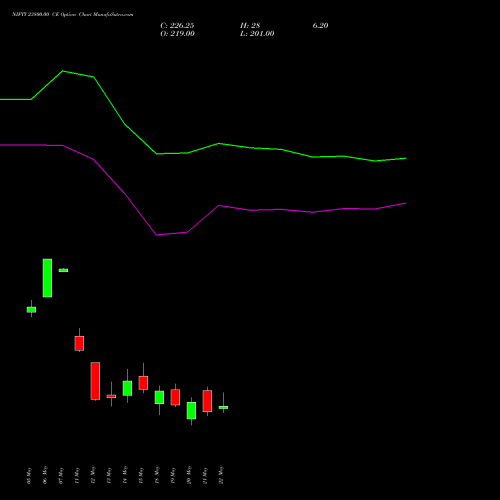Select the last green candle for 22 May
Screen dimensions: 500x500
pyautogui.click(x=223, y=407)
